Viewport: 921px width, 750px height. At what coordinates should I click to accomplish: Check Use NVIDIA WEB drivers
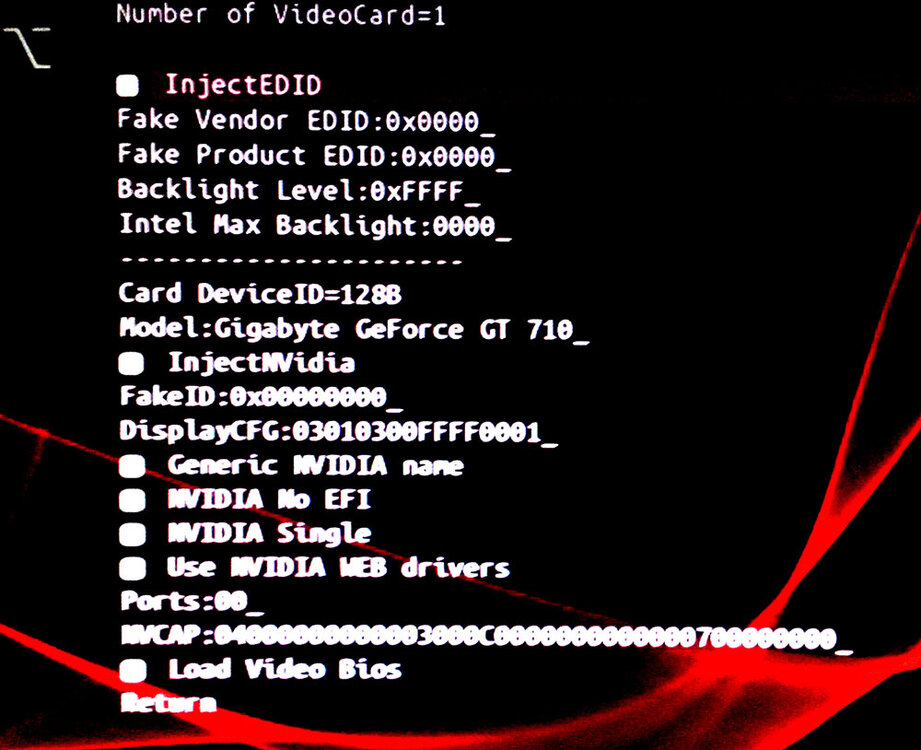(132, 569)
